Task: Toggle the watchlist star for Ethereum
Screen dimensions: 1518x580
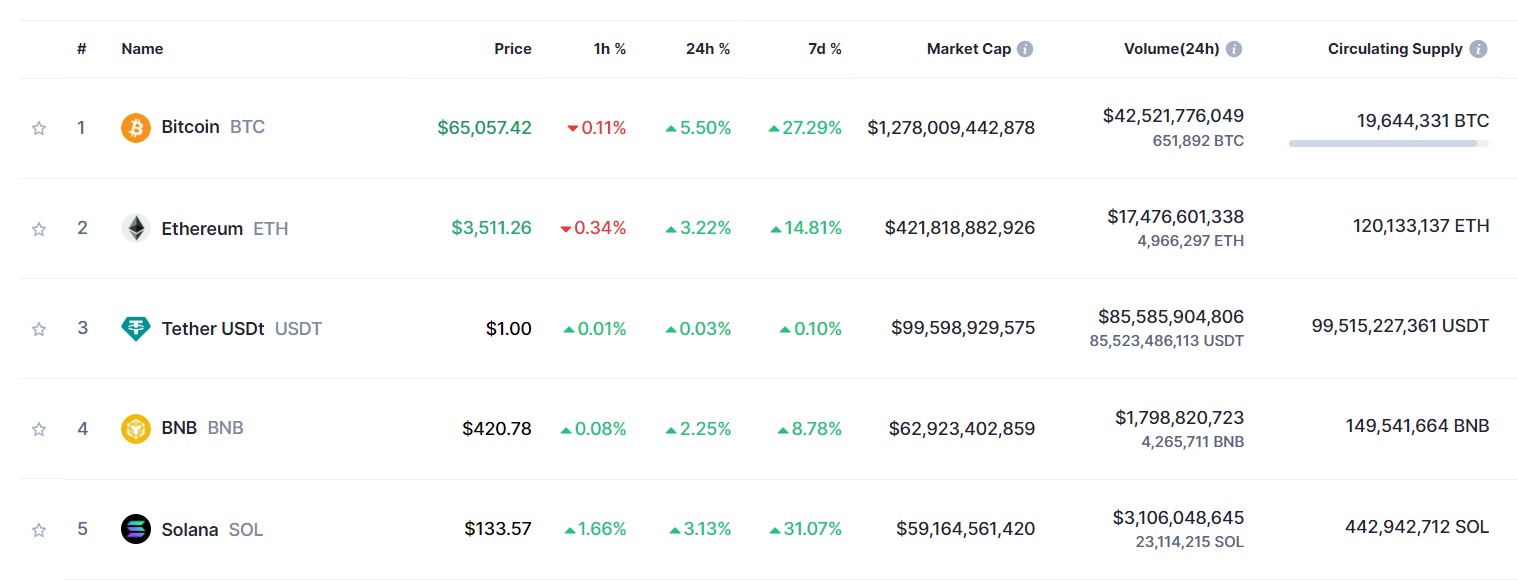Action: pyautogui.click(x=39, y=229)
